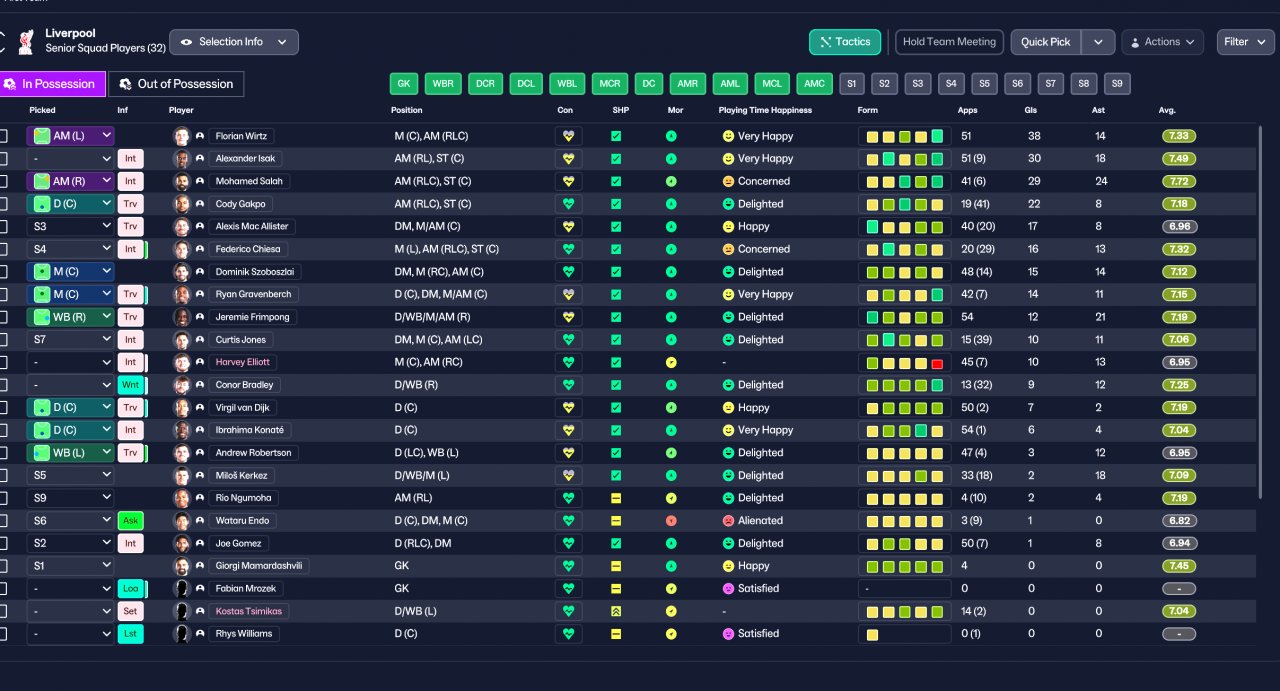
Task: Tick the checkbox for Miloš Kerkez
Action: (x=3, y=475)
